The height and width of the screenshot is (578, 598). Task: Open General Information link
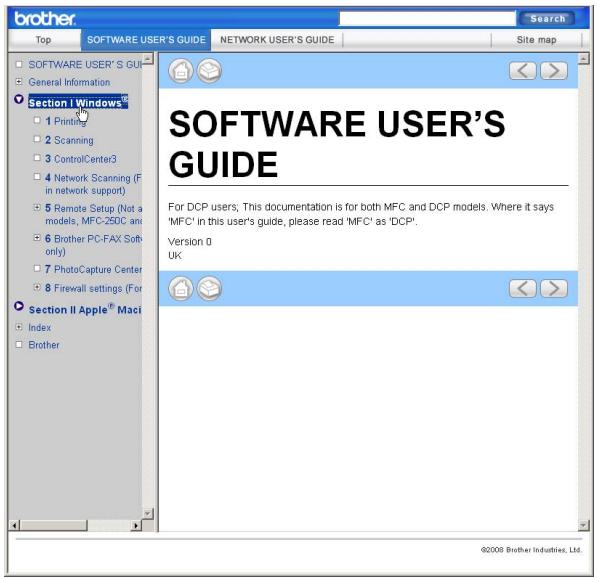pos(69,82)
